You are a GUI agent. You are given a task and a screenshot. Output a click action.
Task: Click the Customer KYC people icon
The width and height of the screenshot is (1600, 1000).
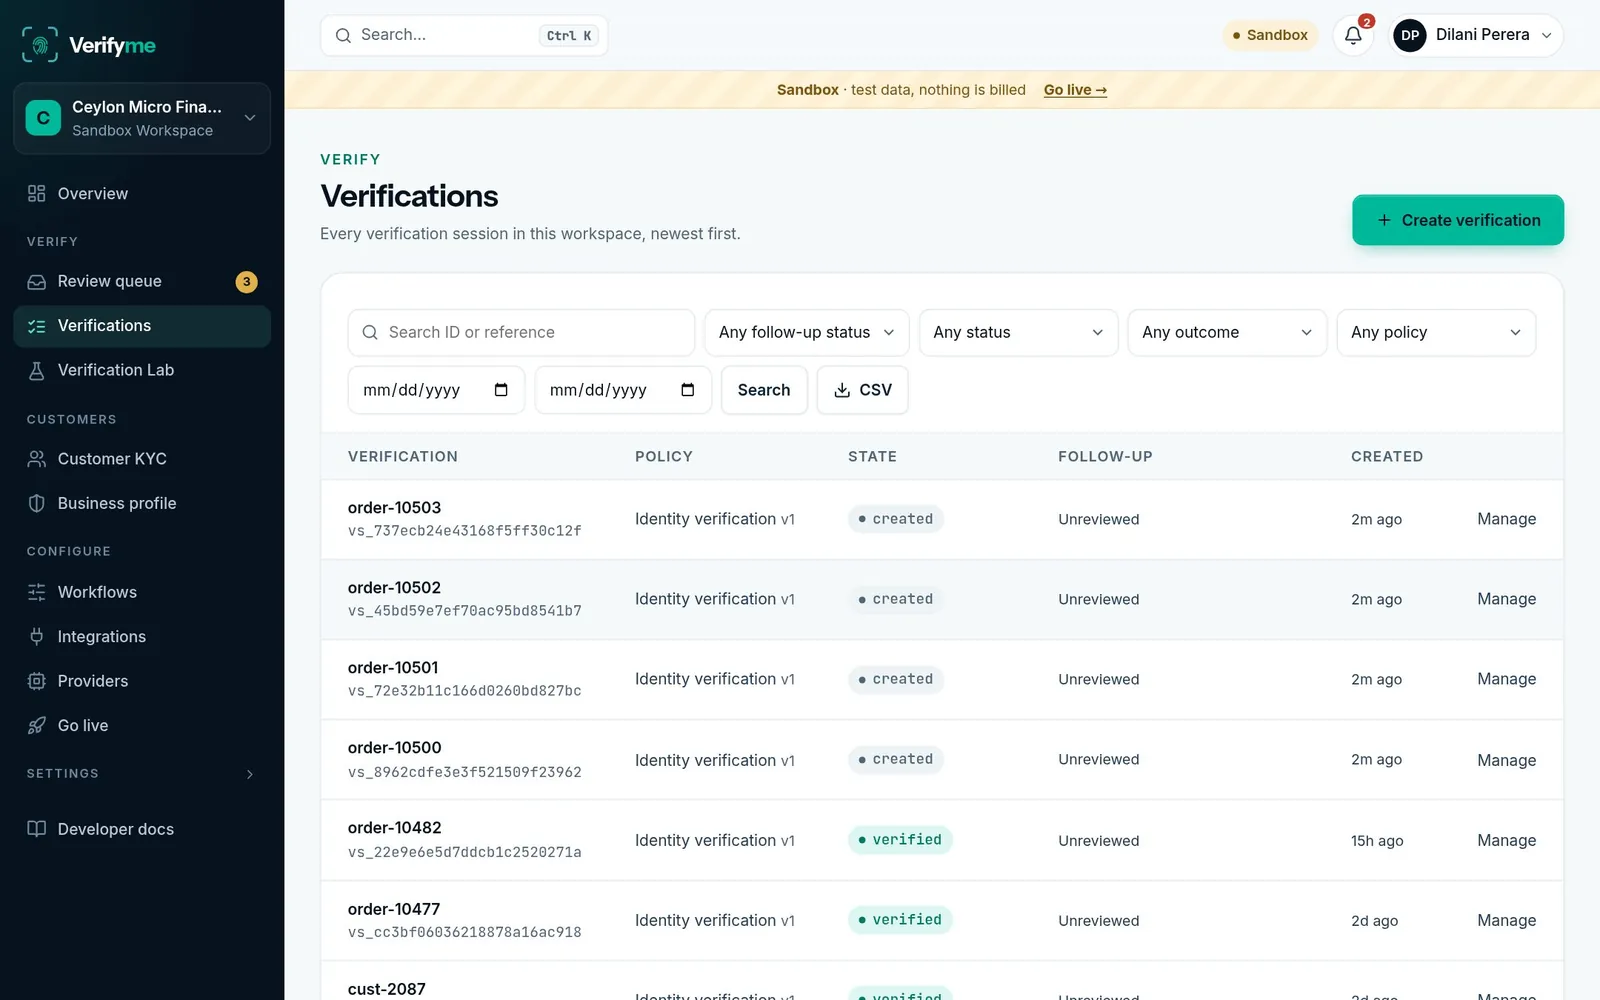pos(37,459)
